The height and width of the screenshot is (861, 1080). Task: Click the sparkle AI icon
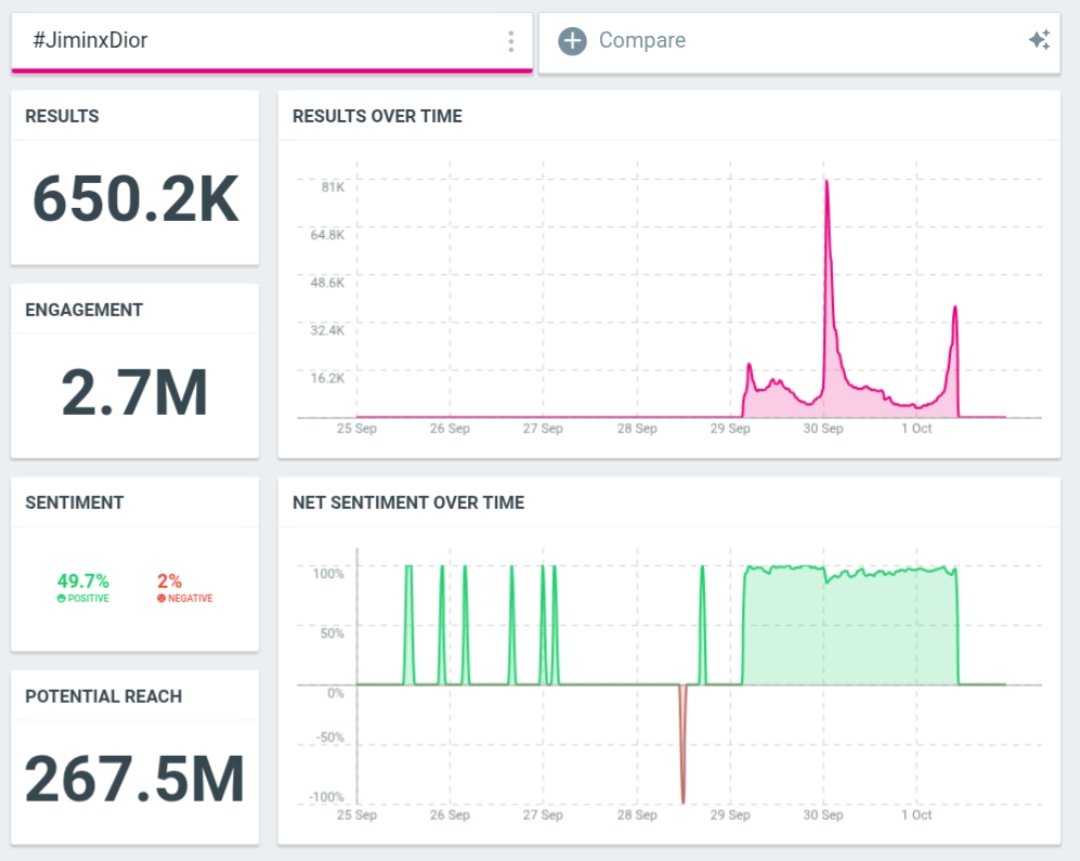(x=1039, y=40)
